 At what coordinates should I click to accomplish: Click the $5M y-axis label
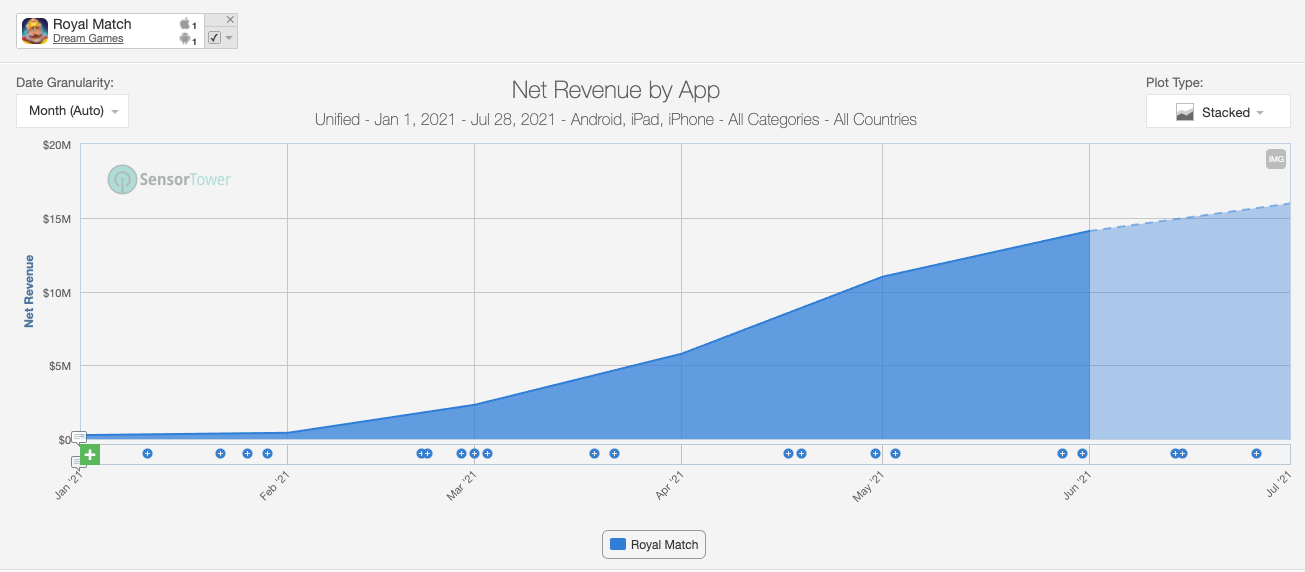coord(60,366)
